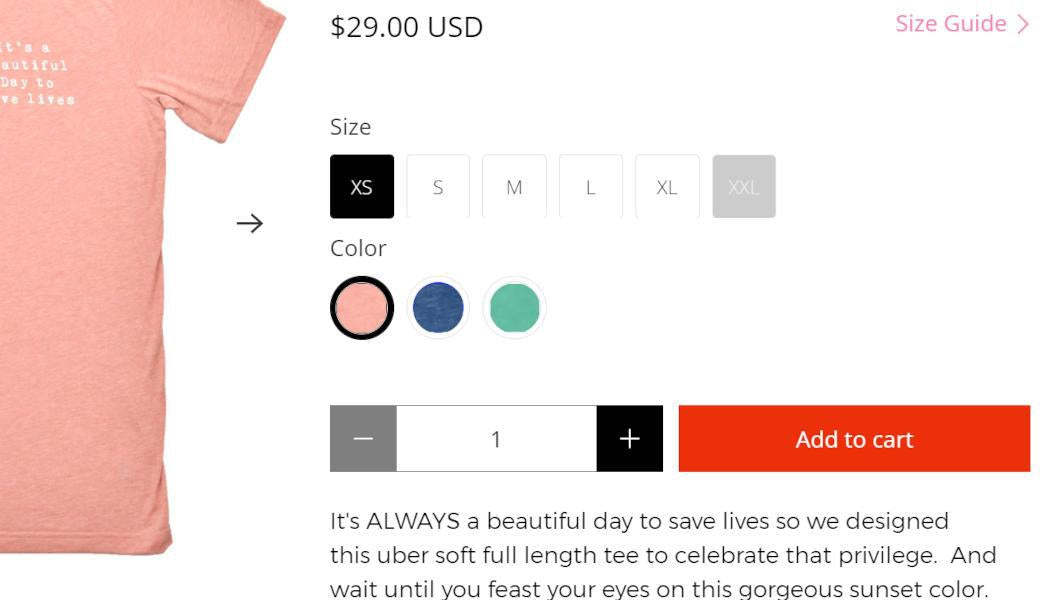Select size XS

(x=361, y=186)
